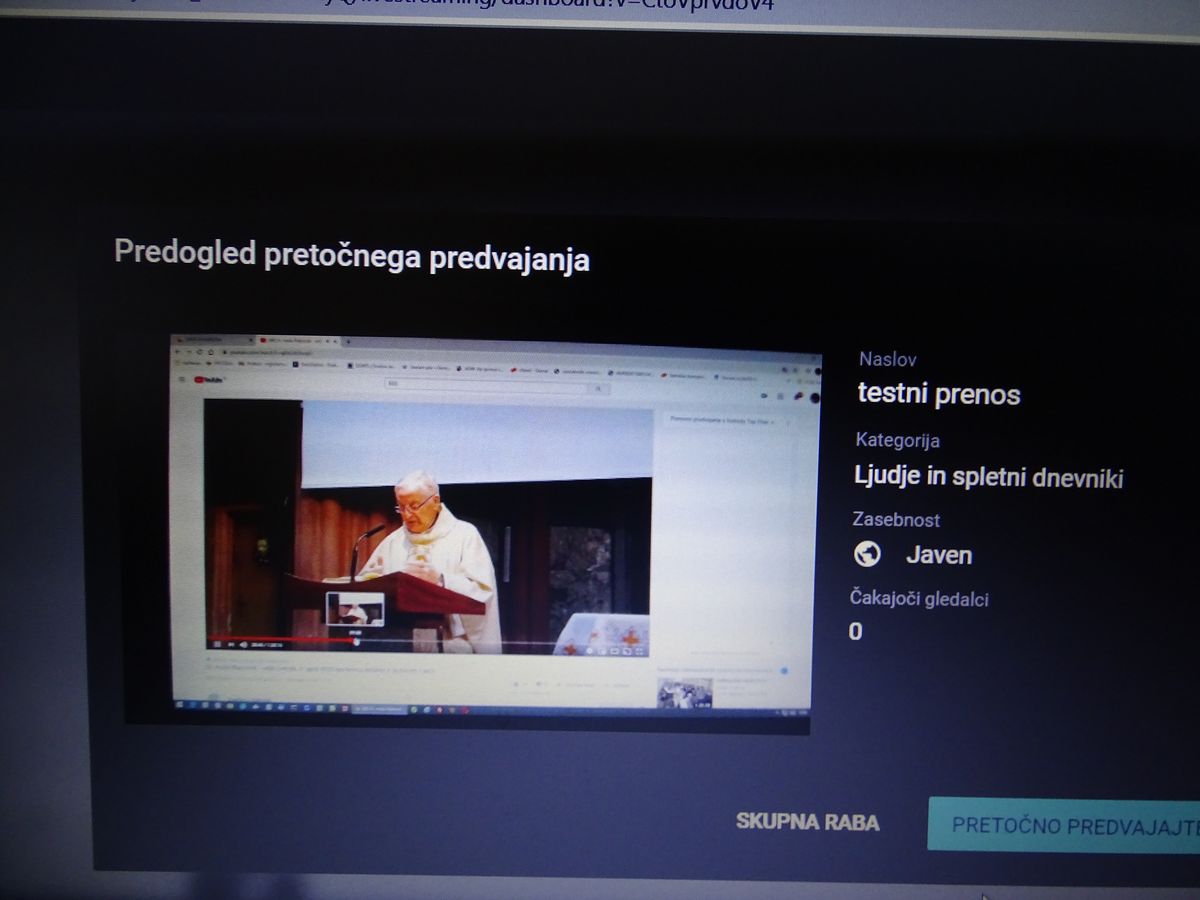
Task: Click the 'Javen' privacy setting text
Action: point(938,555)
